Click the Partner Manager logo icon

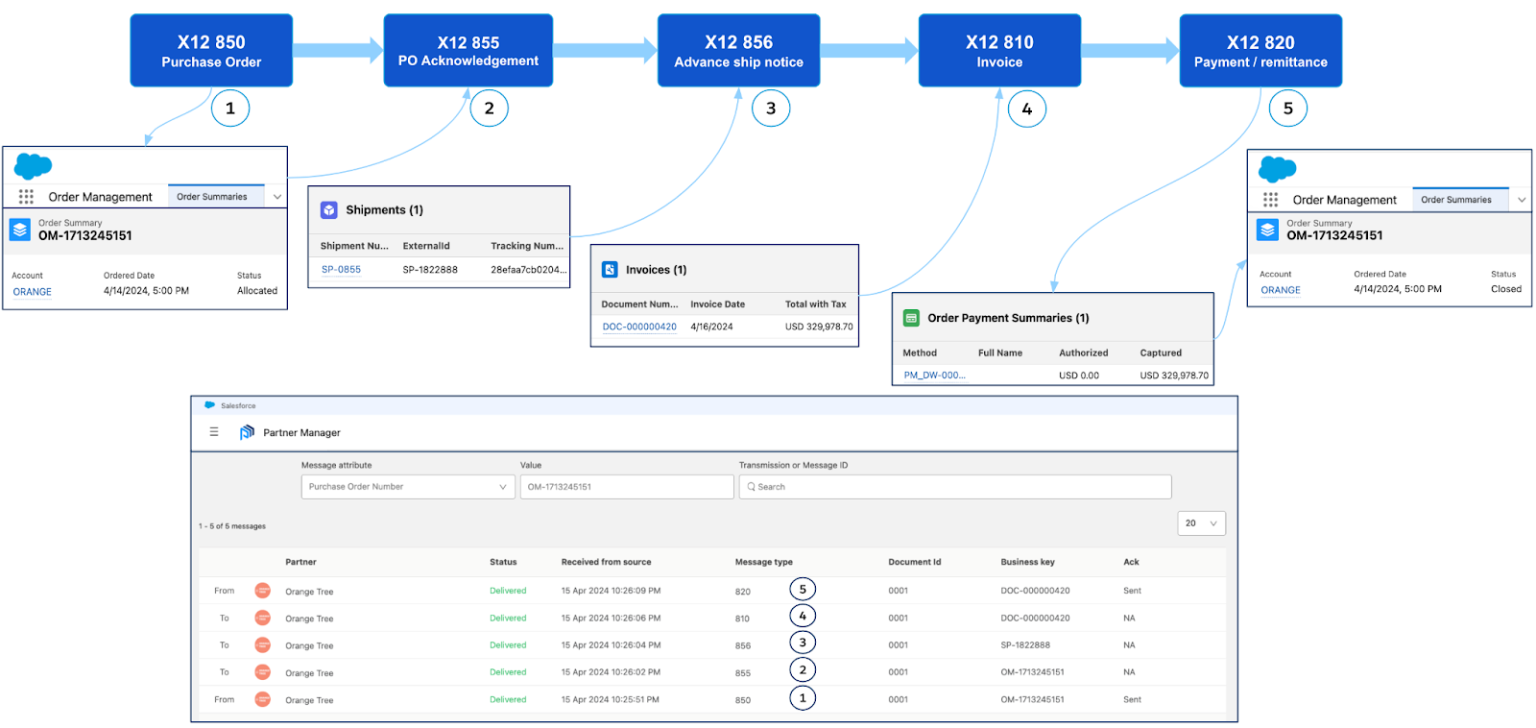[x=247, y=433]
